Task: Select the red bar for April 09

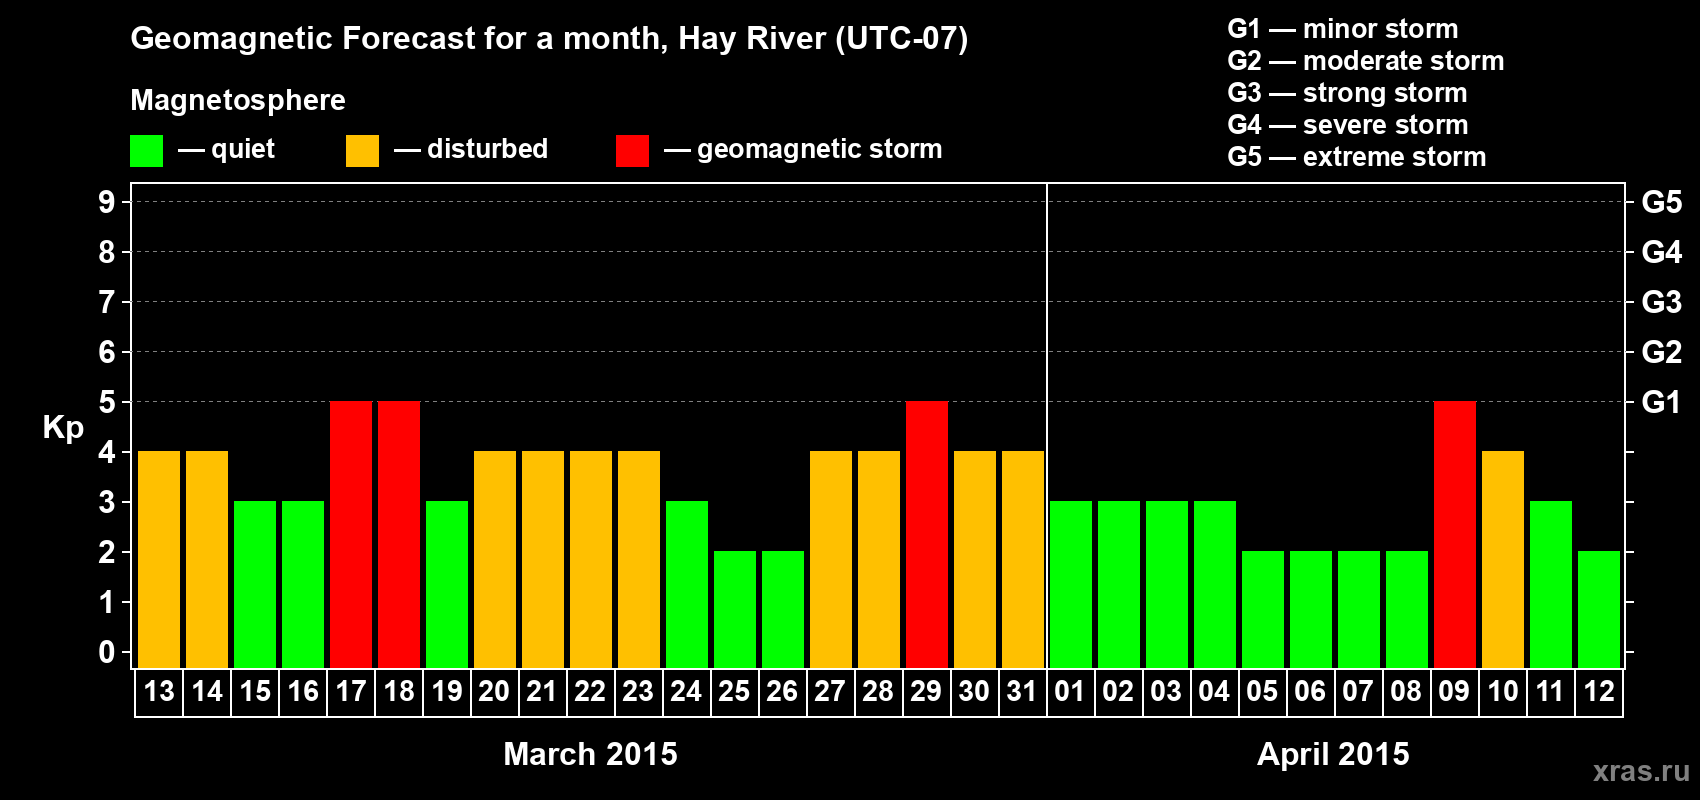Action: (x=1455, y=534)
